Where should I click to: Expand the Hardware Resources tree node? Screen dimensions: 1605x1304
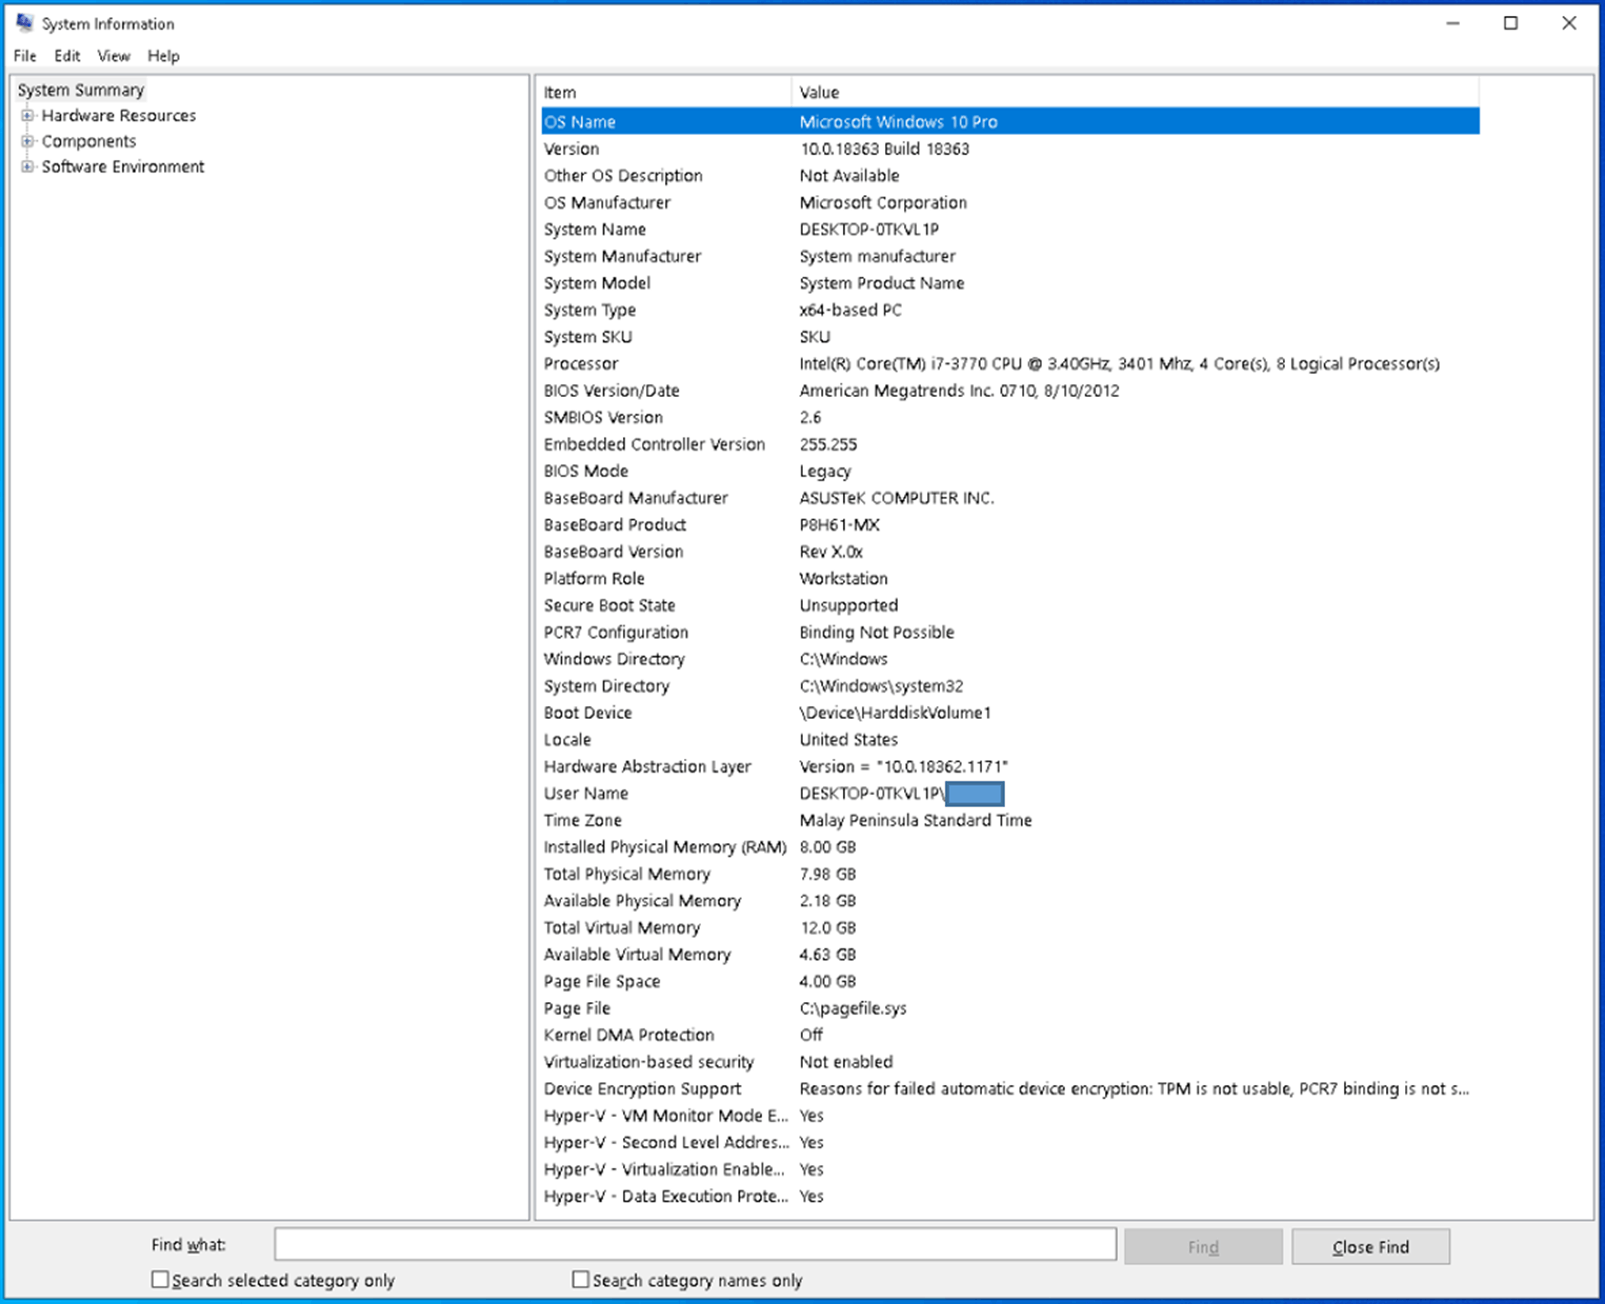tap(28, 116)
